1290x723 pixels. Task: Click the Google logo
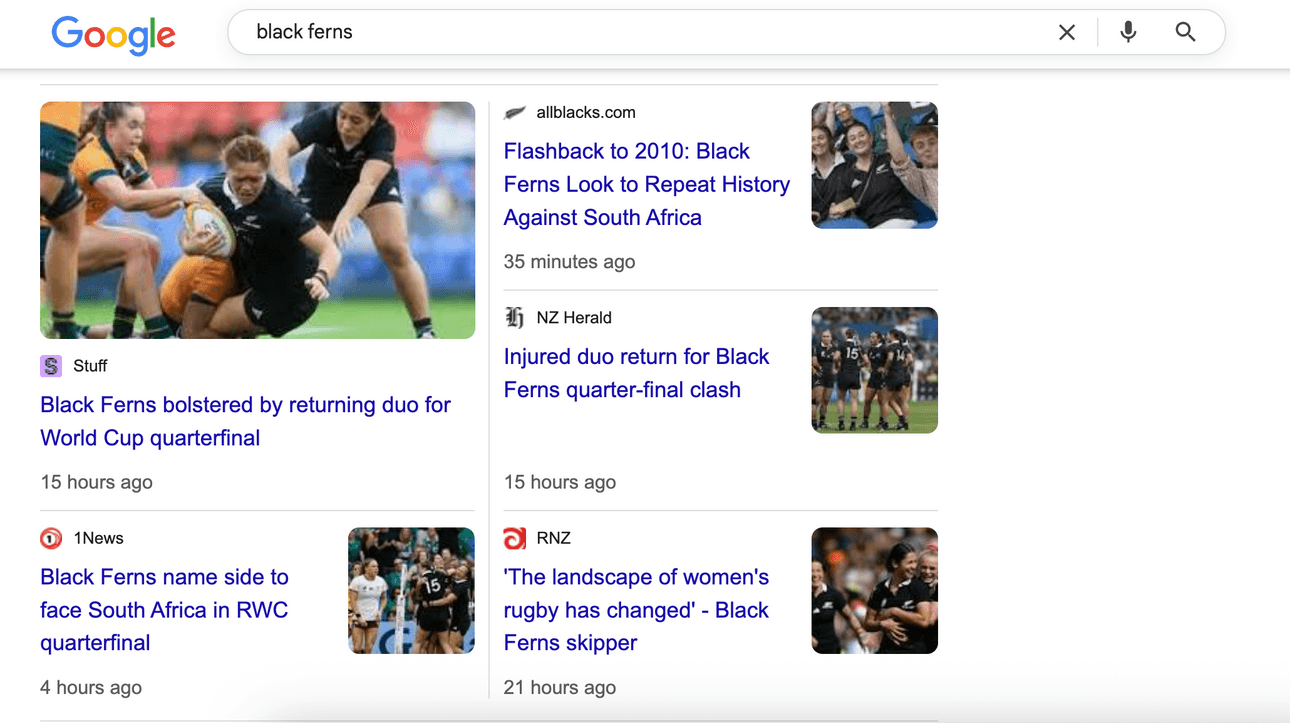pyautogui.click(x=113, y=35)
